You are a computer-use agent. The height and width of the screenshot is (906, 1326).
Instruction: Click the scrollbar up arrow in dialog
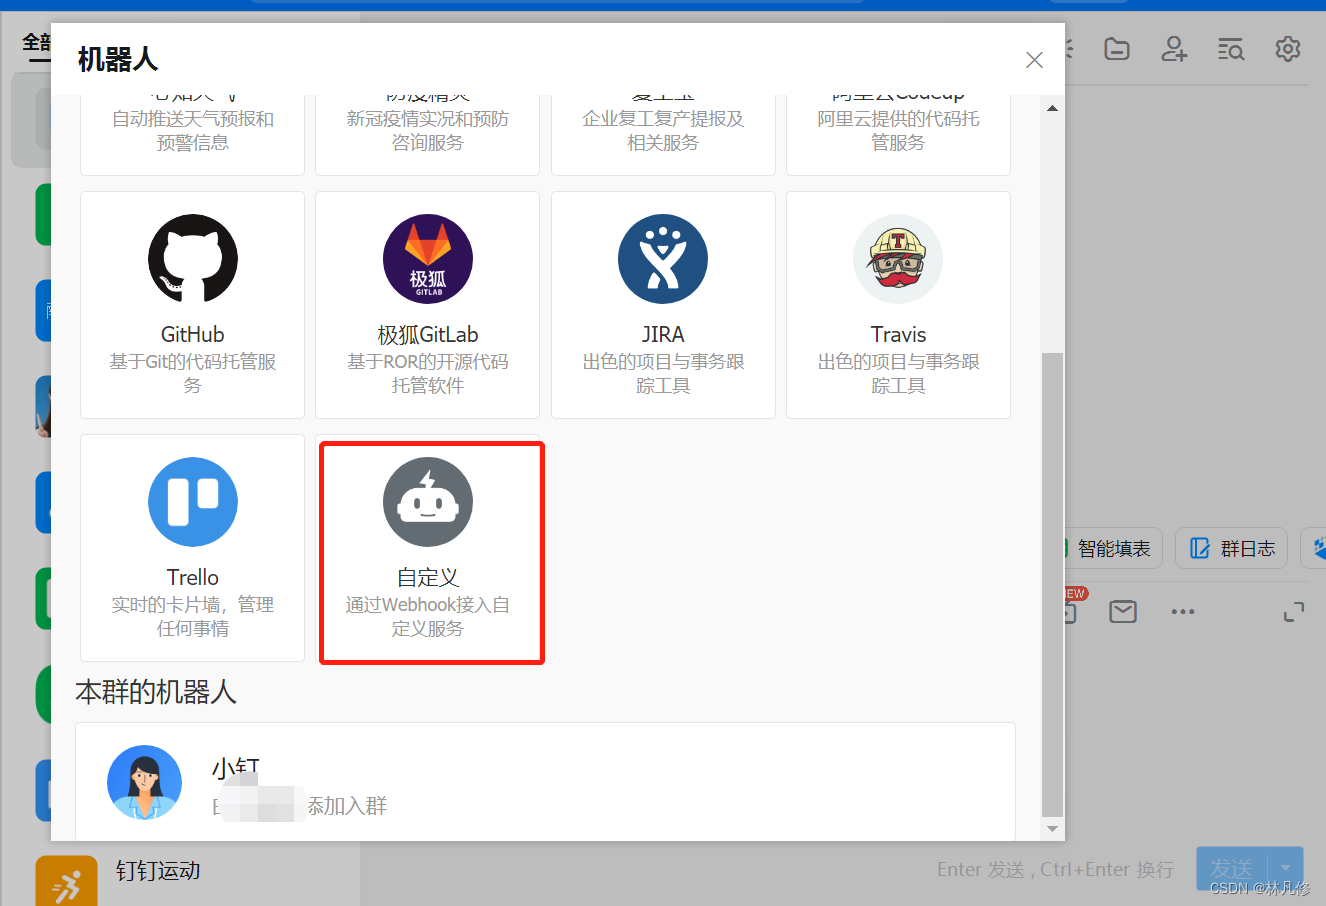pyautogui.click(x=1052, y=108)
